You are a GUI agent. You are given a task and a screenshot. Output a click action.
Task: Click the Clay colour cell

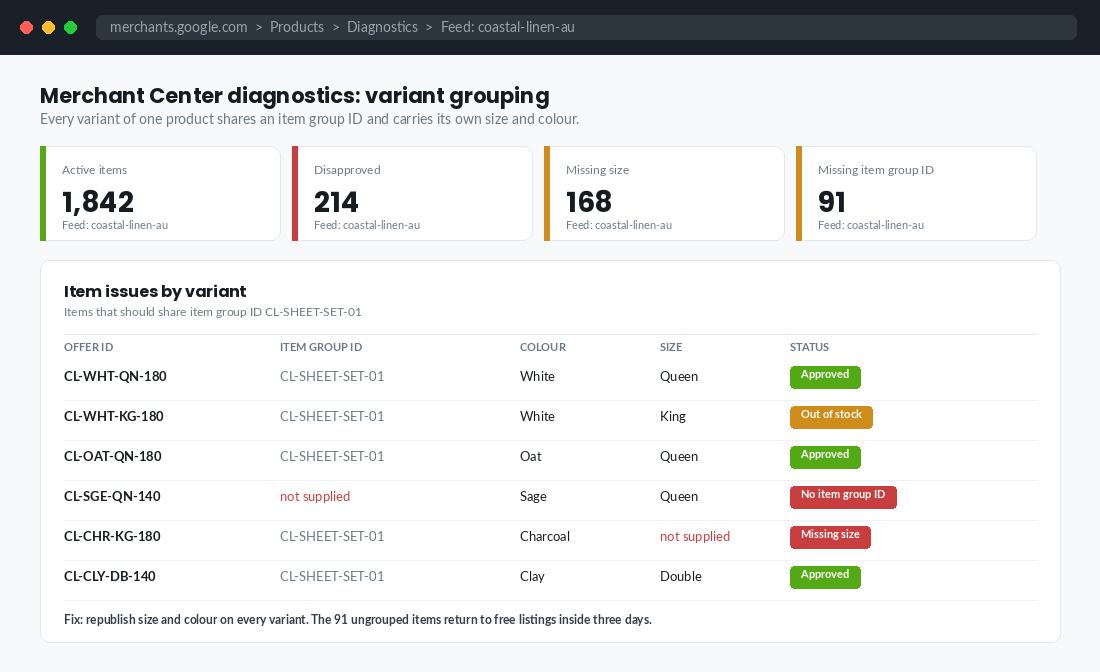tap(532, 577)
